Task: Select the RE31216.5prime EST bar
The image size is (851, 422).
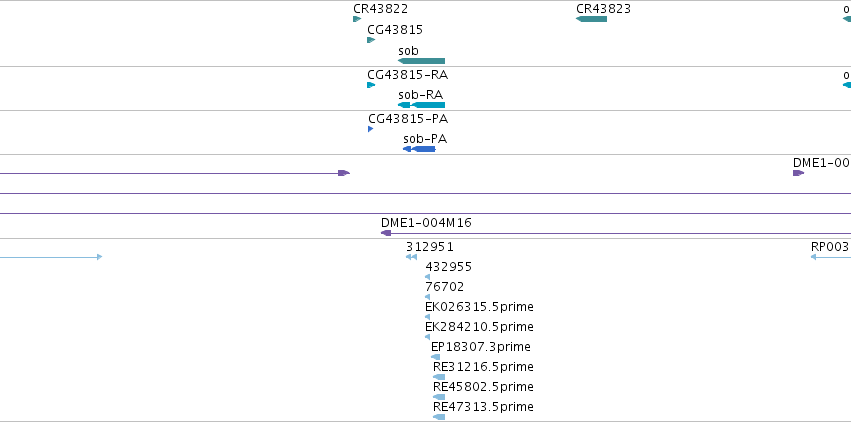Action: pos(439,377)
